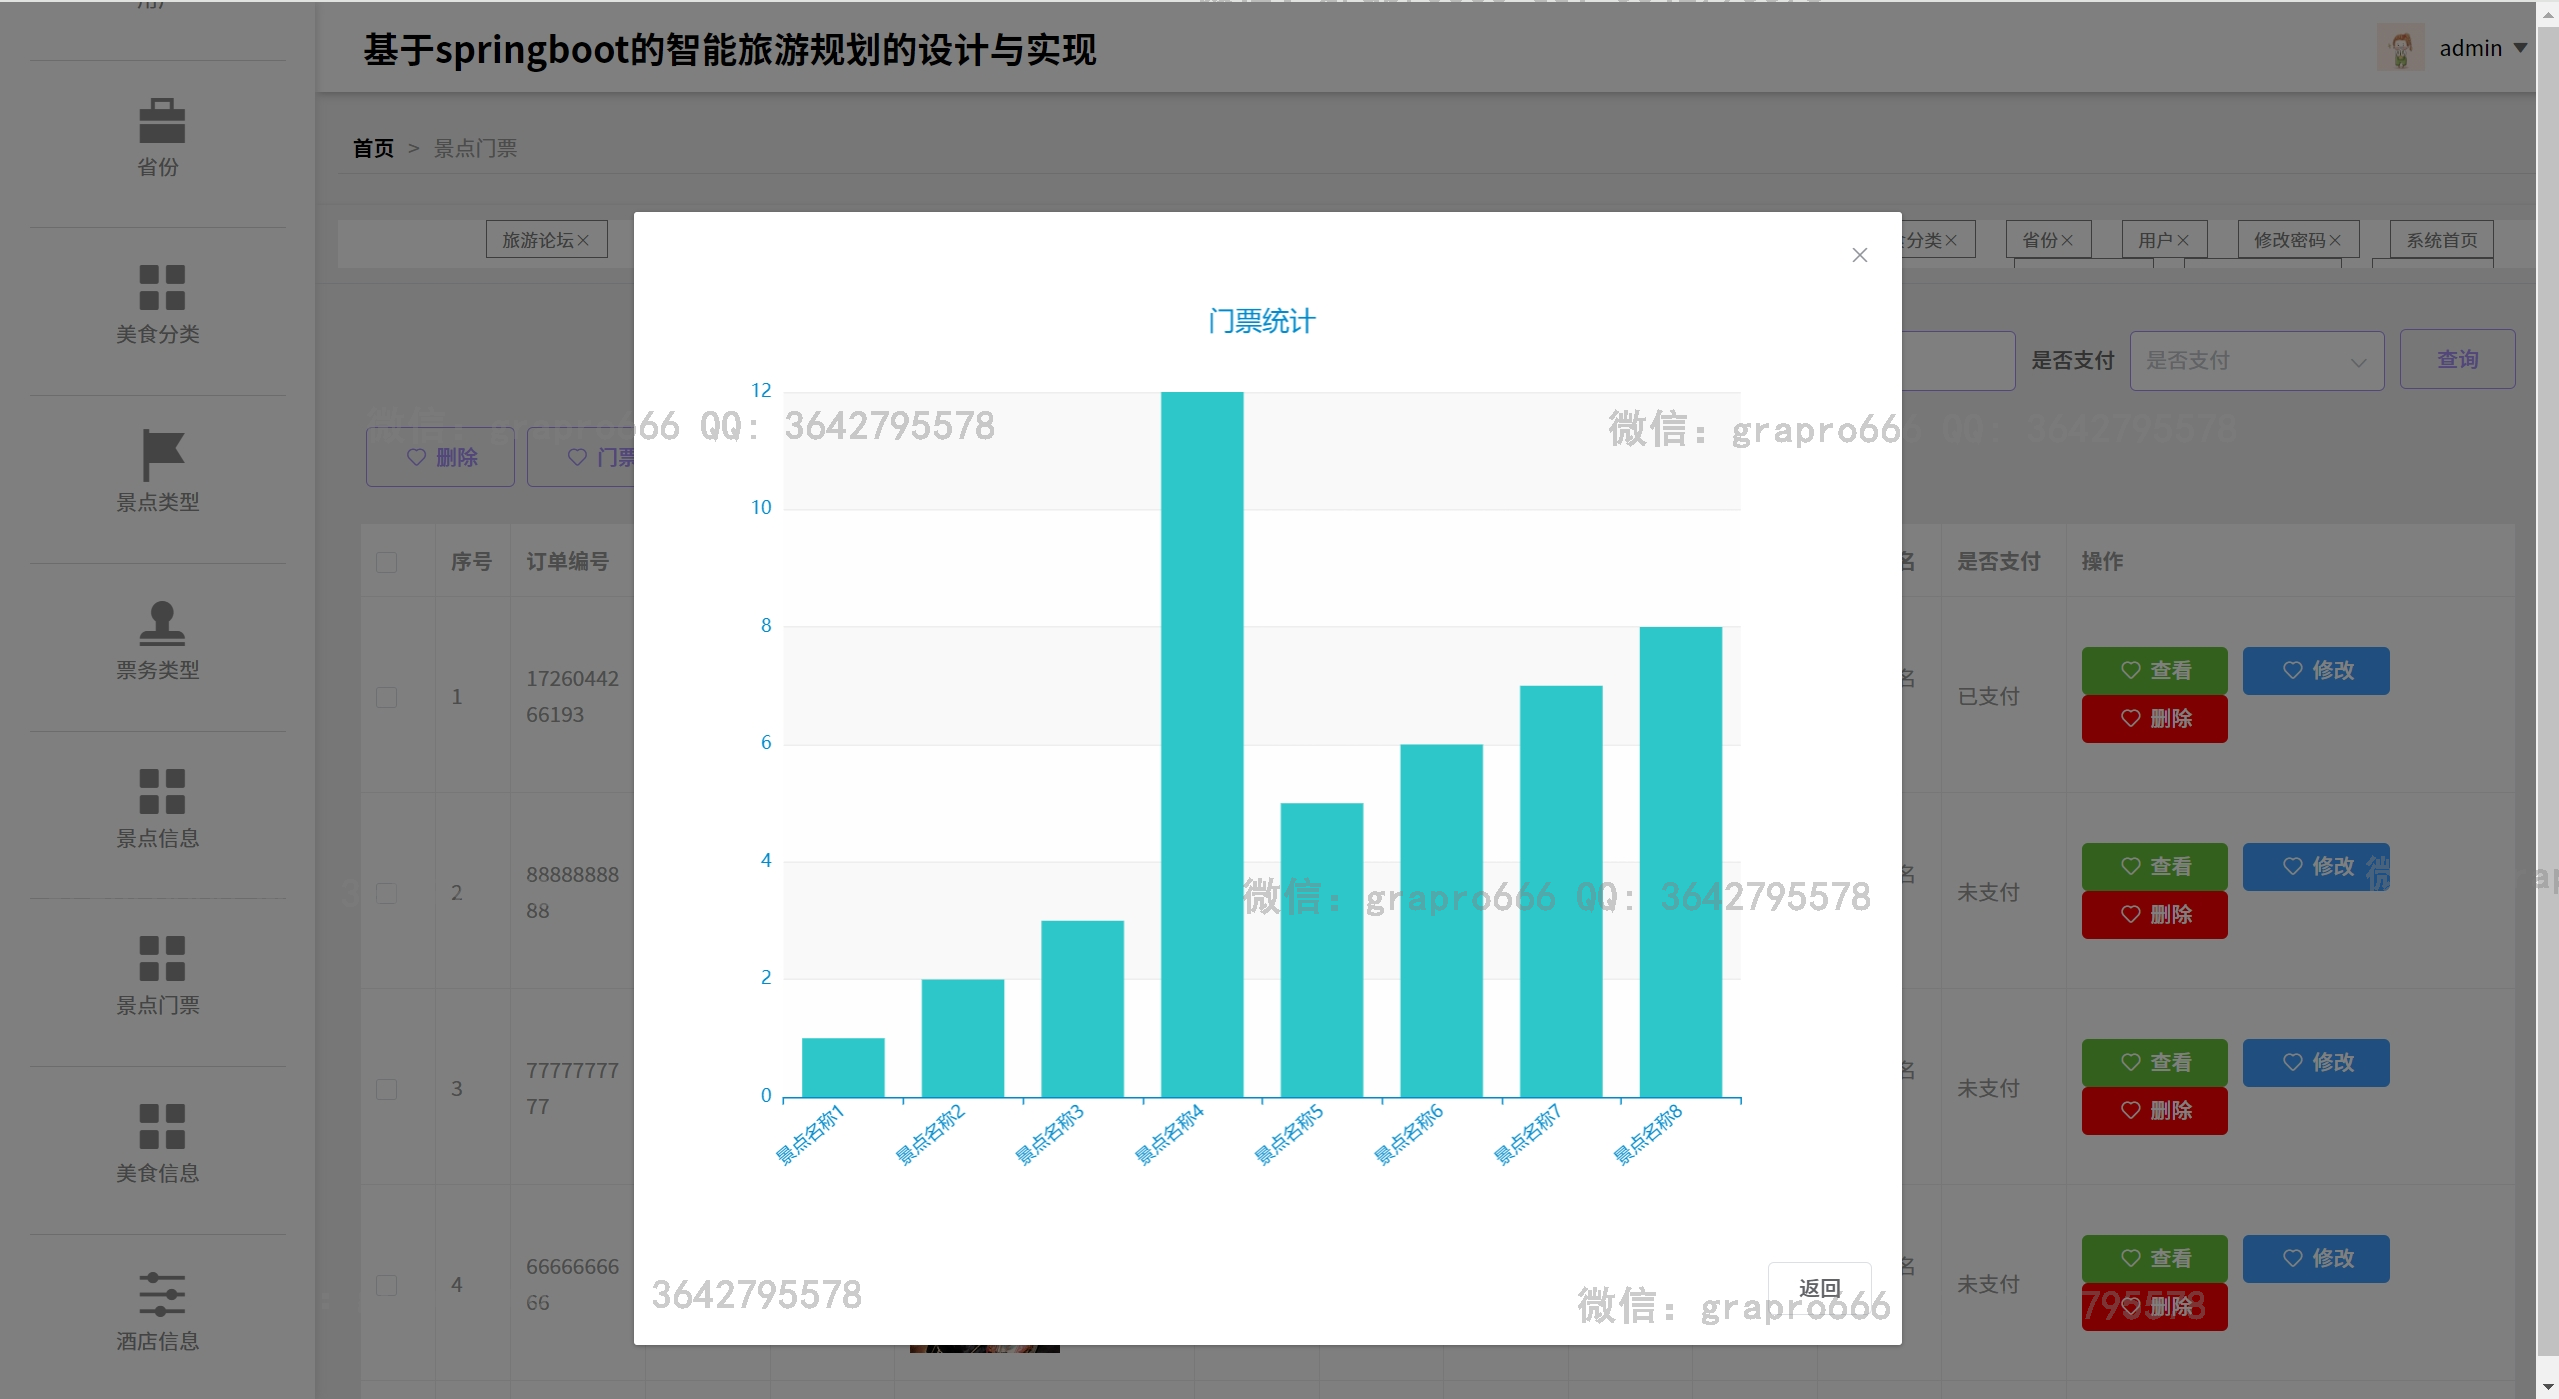Expand the 是否支付 dropdown
Screen dimensions: 2559x1399
point(2256,361)
